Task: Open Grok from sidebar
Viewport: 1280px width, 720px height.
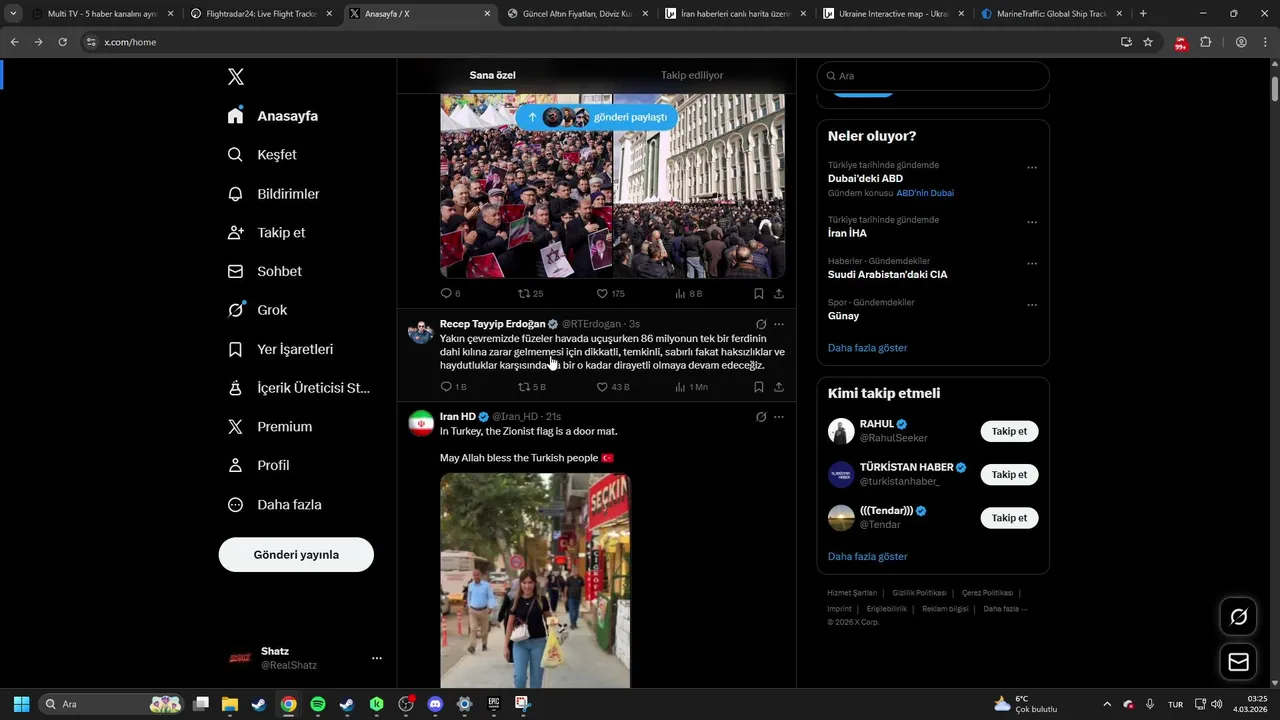Action: point(257,310)
